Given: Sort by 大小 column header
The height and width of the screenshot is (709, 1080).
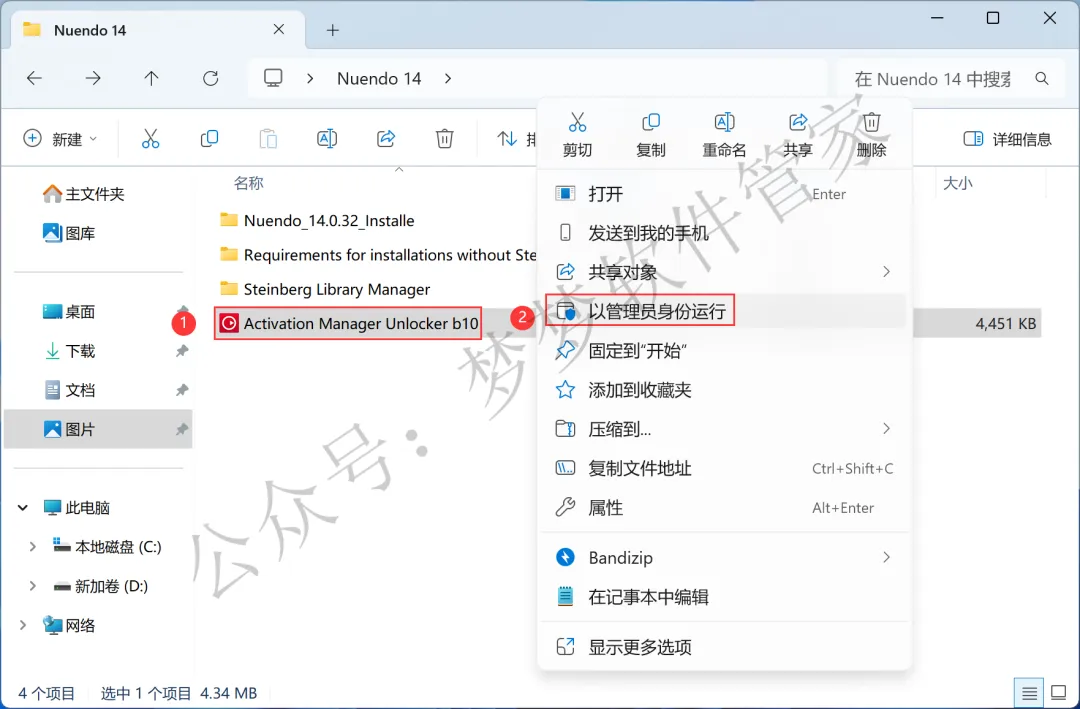Looking at the screenshot, I should click(x=957, y=183).
